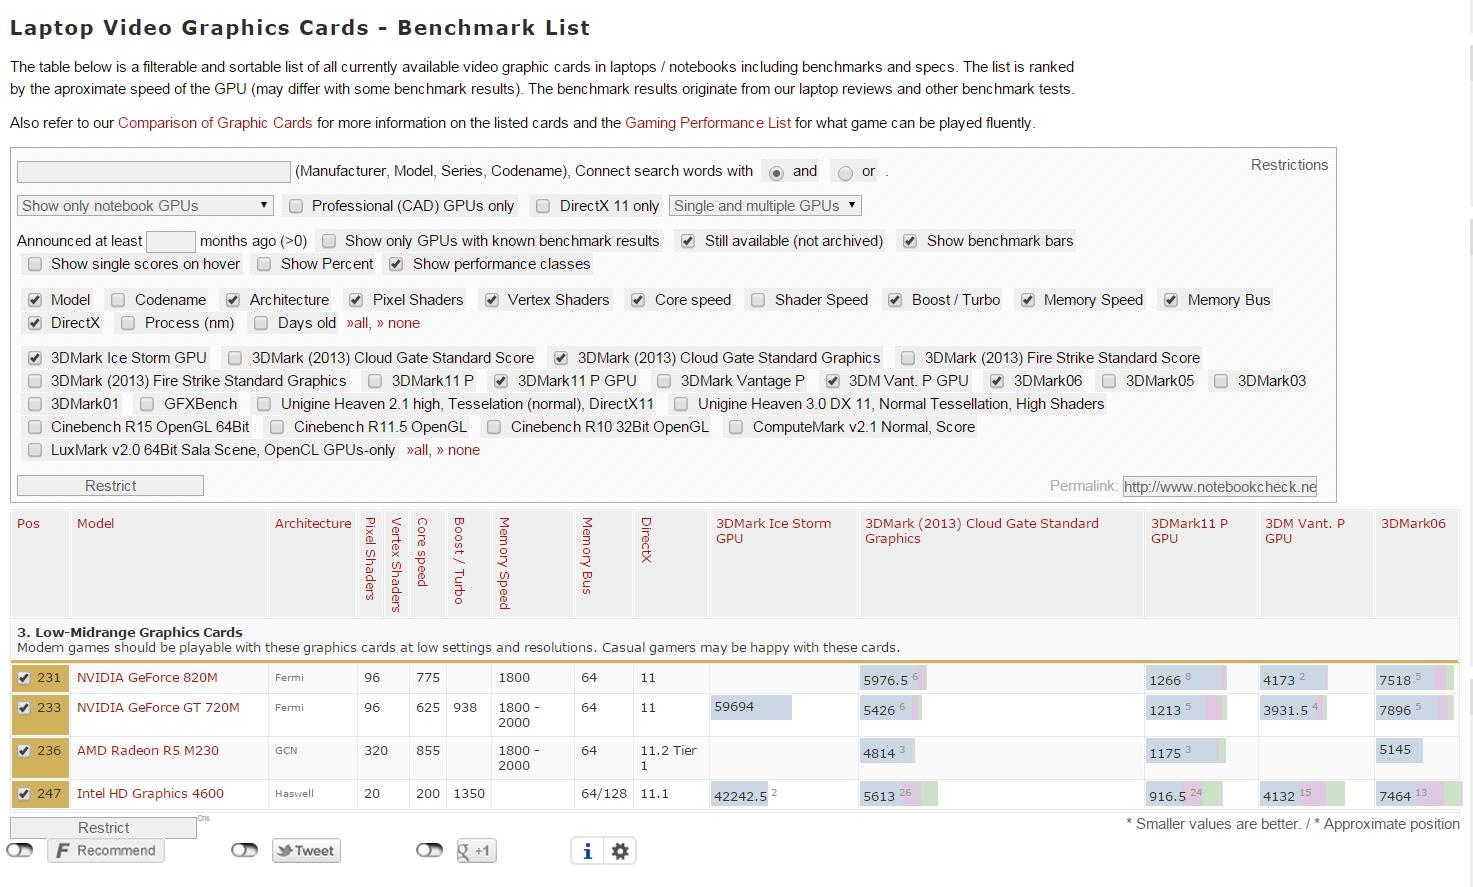Screen dimensions: 1473x887
Task: Check the DirectX 11 only box
Action: [x=543, y=206]
